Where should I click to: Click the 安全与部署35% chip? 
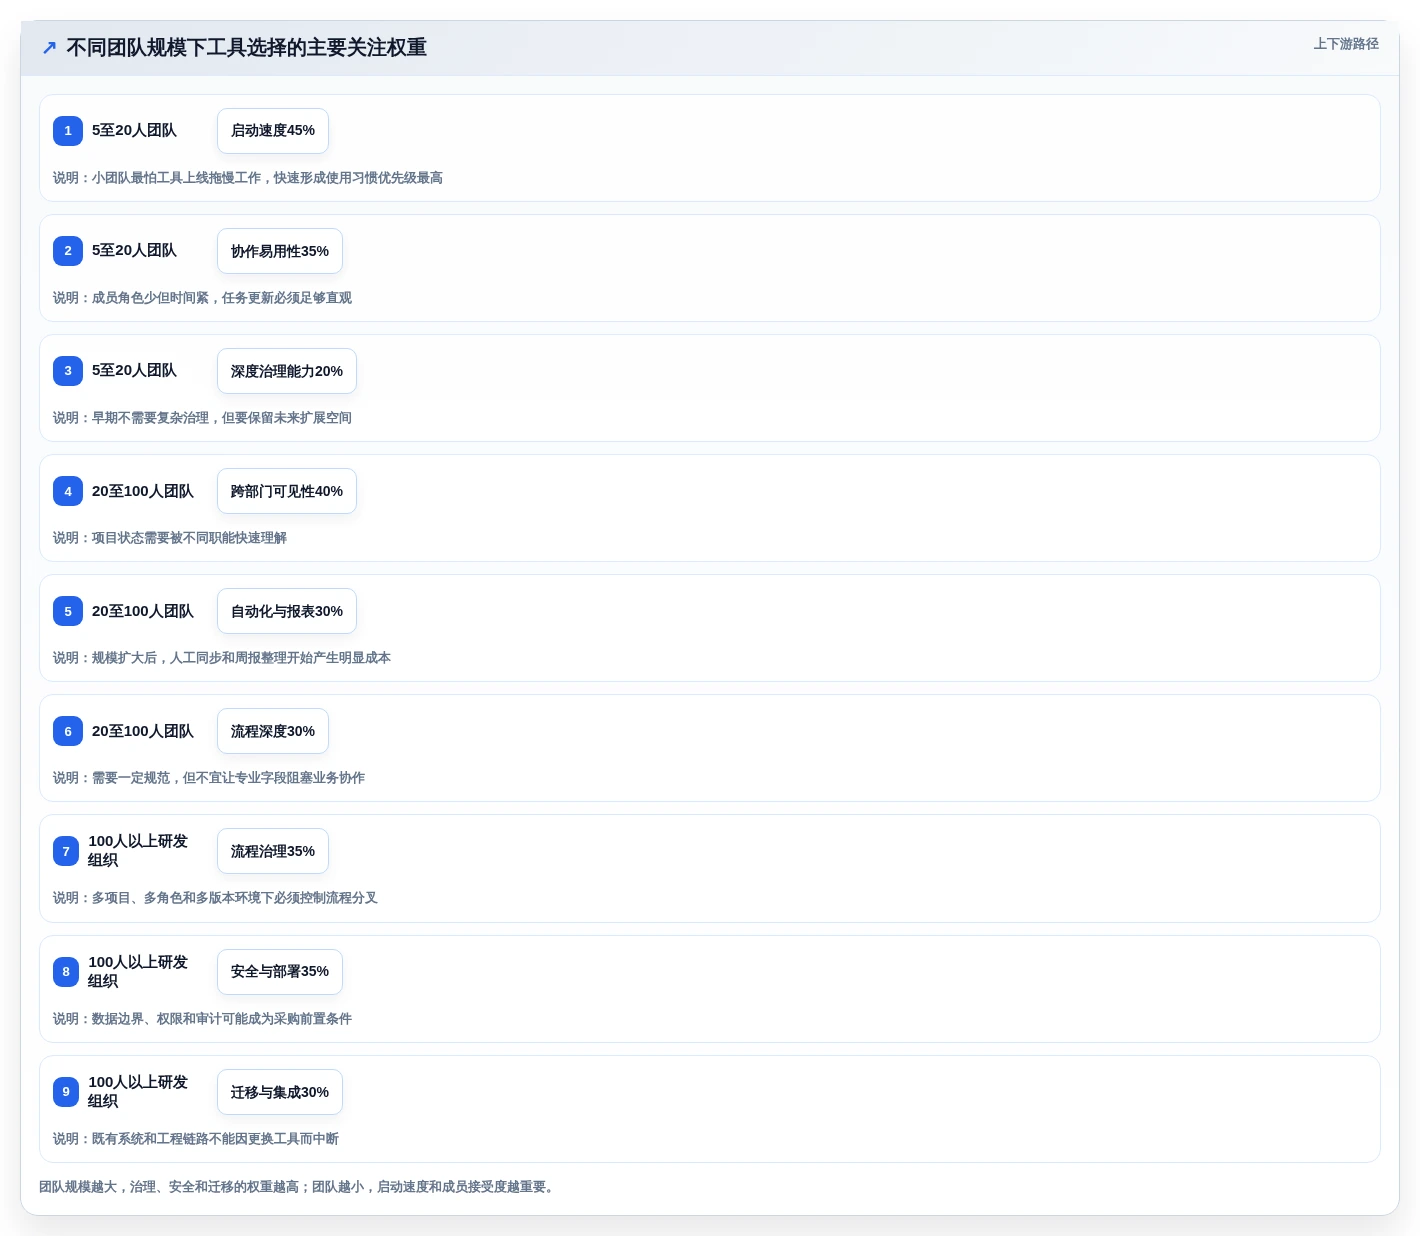(x=280, y=972)
